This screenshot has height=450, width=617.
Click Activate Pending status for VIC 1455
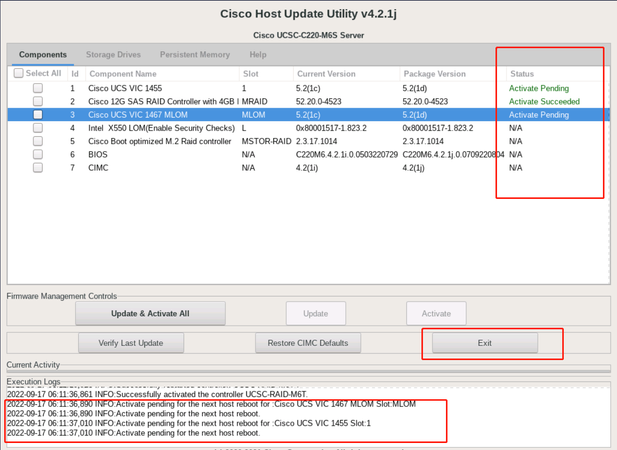point(539,89)
